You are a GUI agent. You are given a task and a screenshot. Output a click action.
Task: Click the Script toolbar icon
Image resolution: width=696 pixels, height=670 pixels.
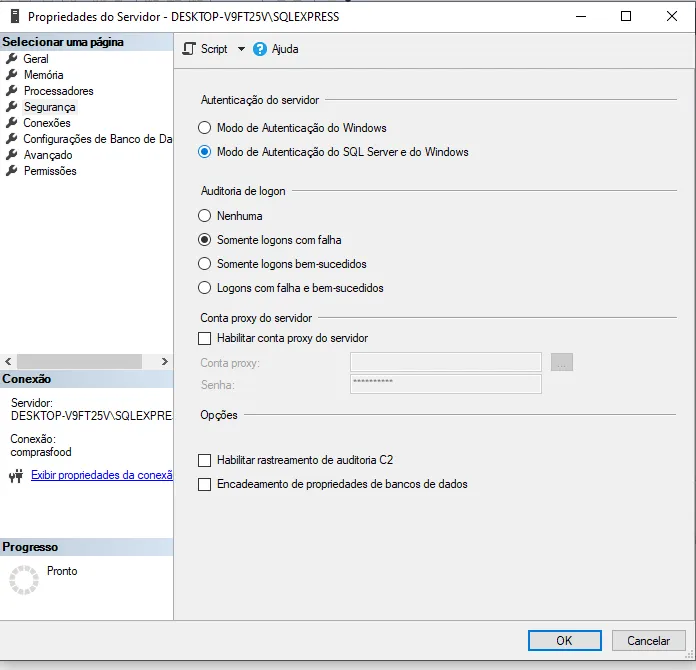189,49
